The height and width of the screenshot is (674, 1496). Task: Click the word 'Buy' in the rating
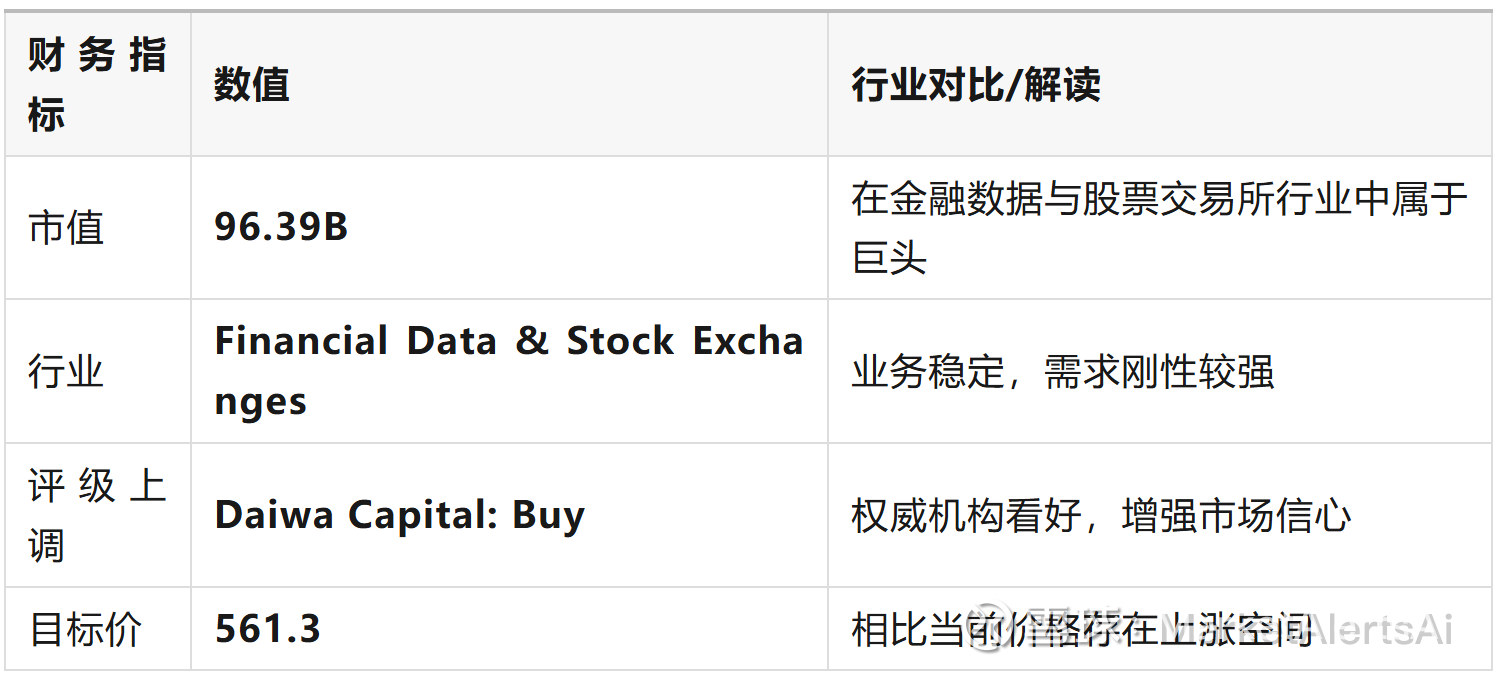click(548, 516)
